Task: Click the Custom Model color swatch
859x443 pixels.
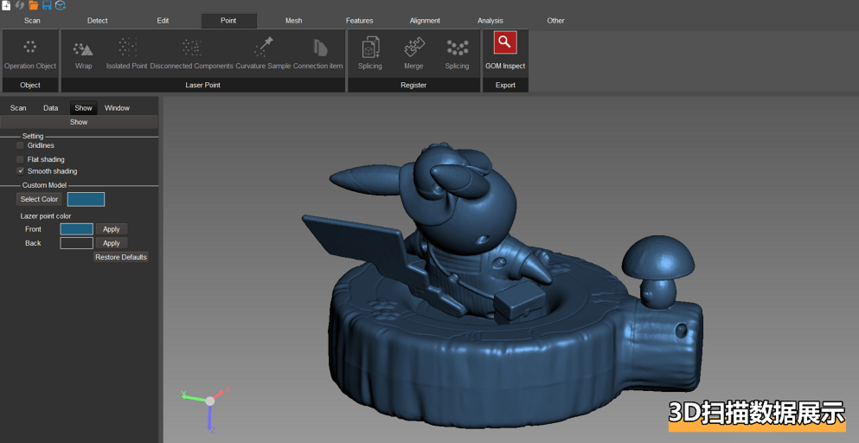Action: tap(86, 199)
